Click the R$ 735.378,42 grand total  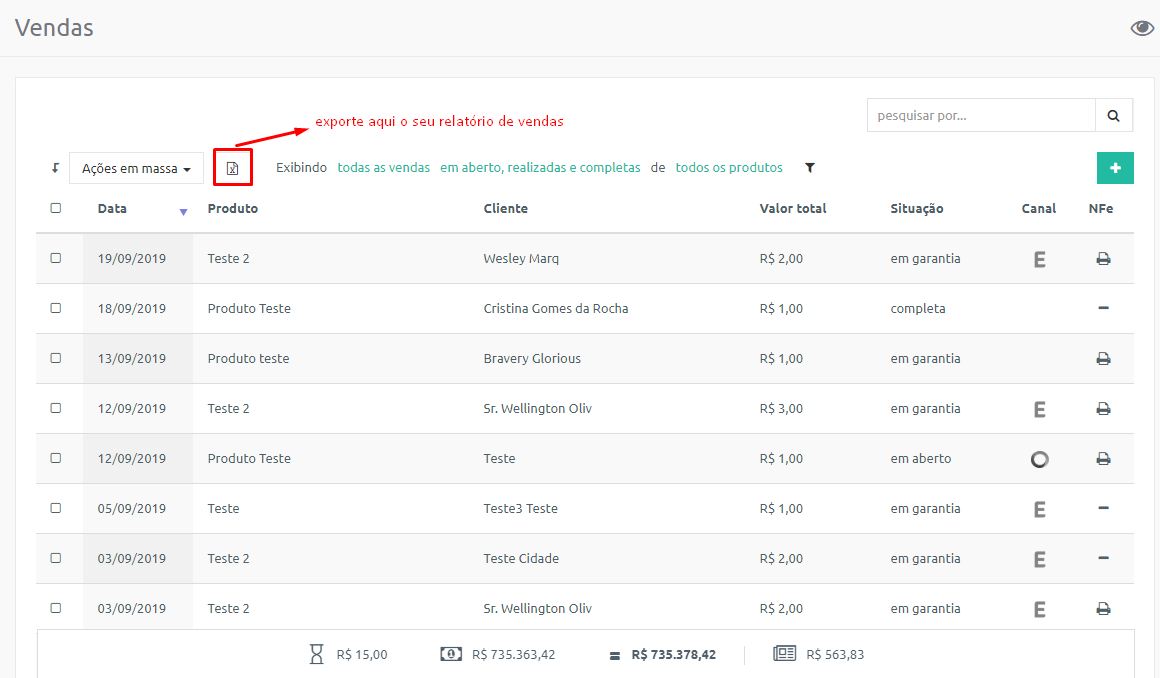pyautogui.click(x=673, y=654)
